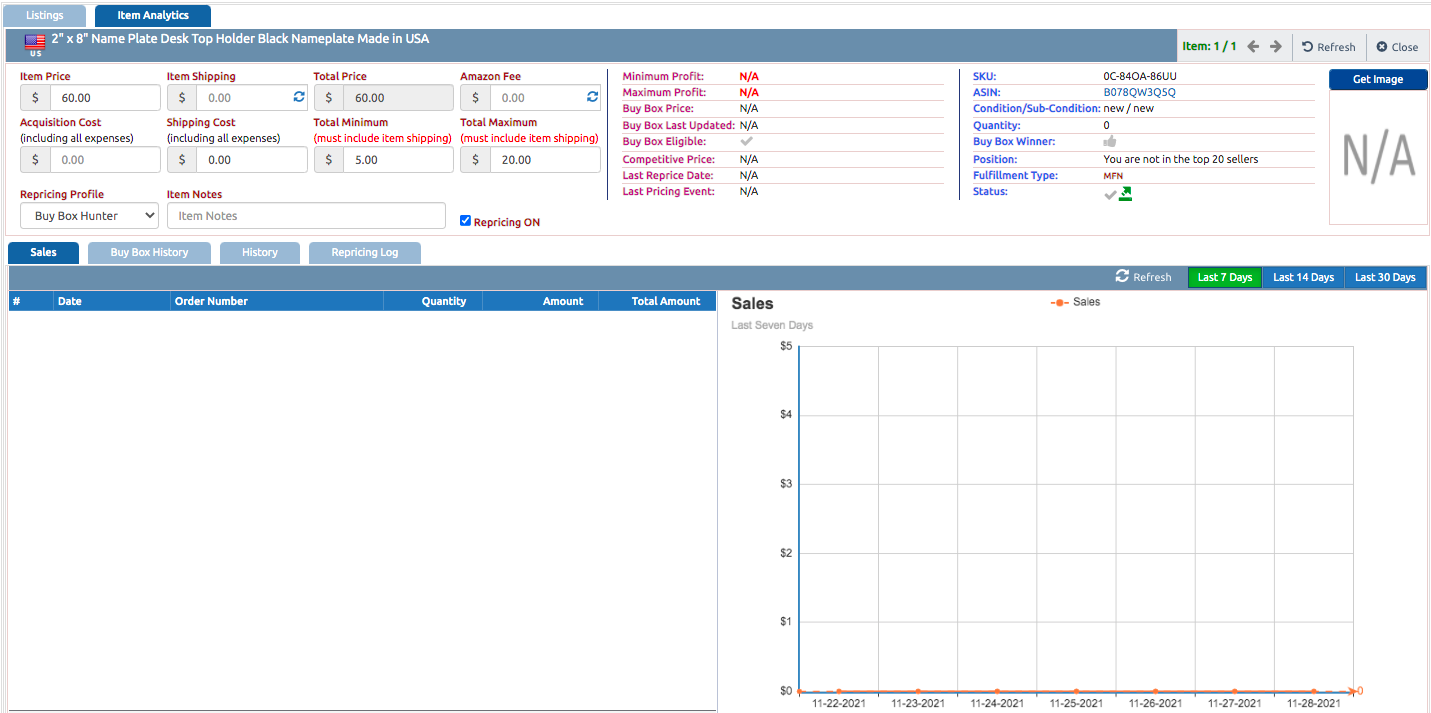Go to the previous item arrow

click(1253, 47)
